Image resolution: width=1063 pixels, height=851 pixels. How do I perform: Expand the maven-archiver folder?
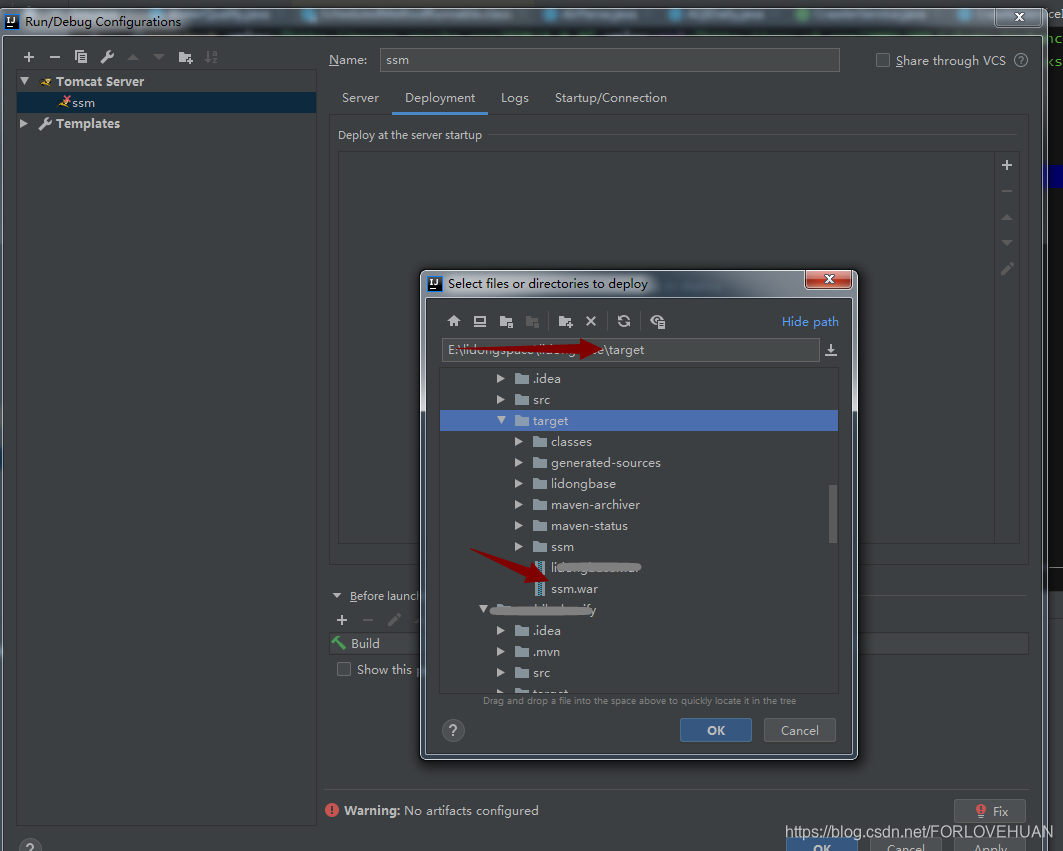pyautogui.click(x=519, y=504)
